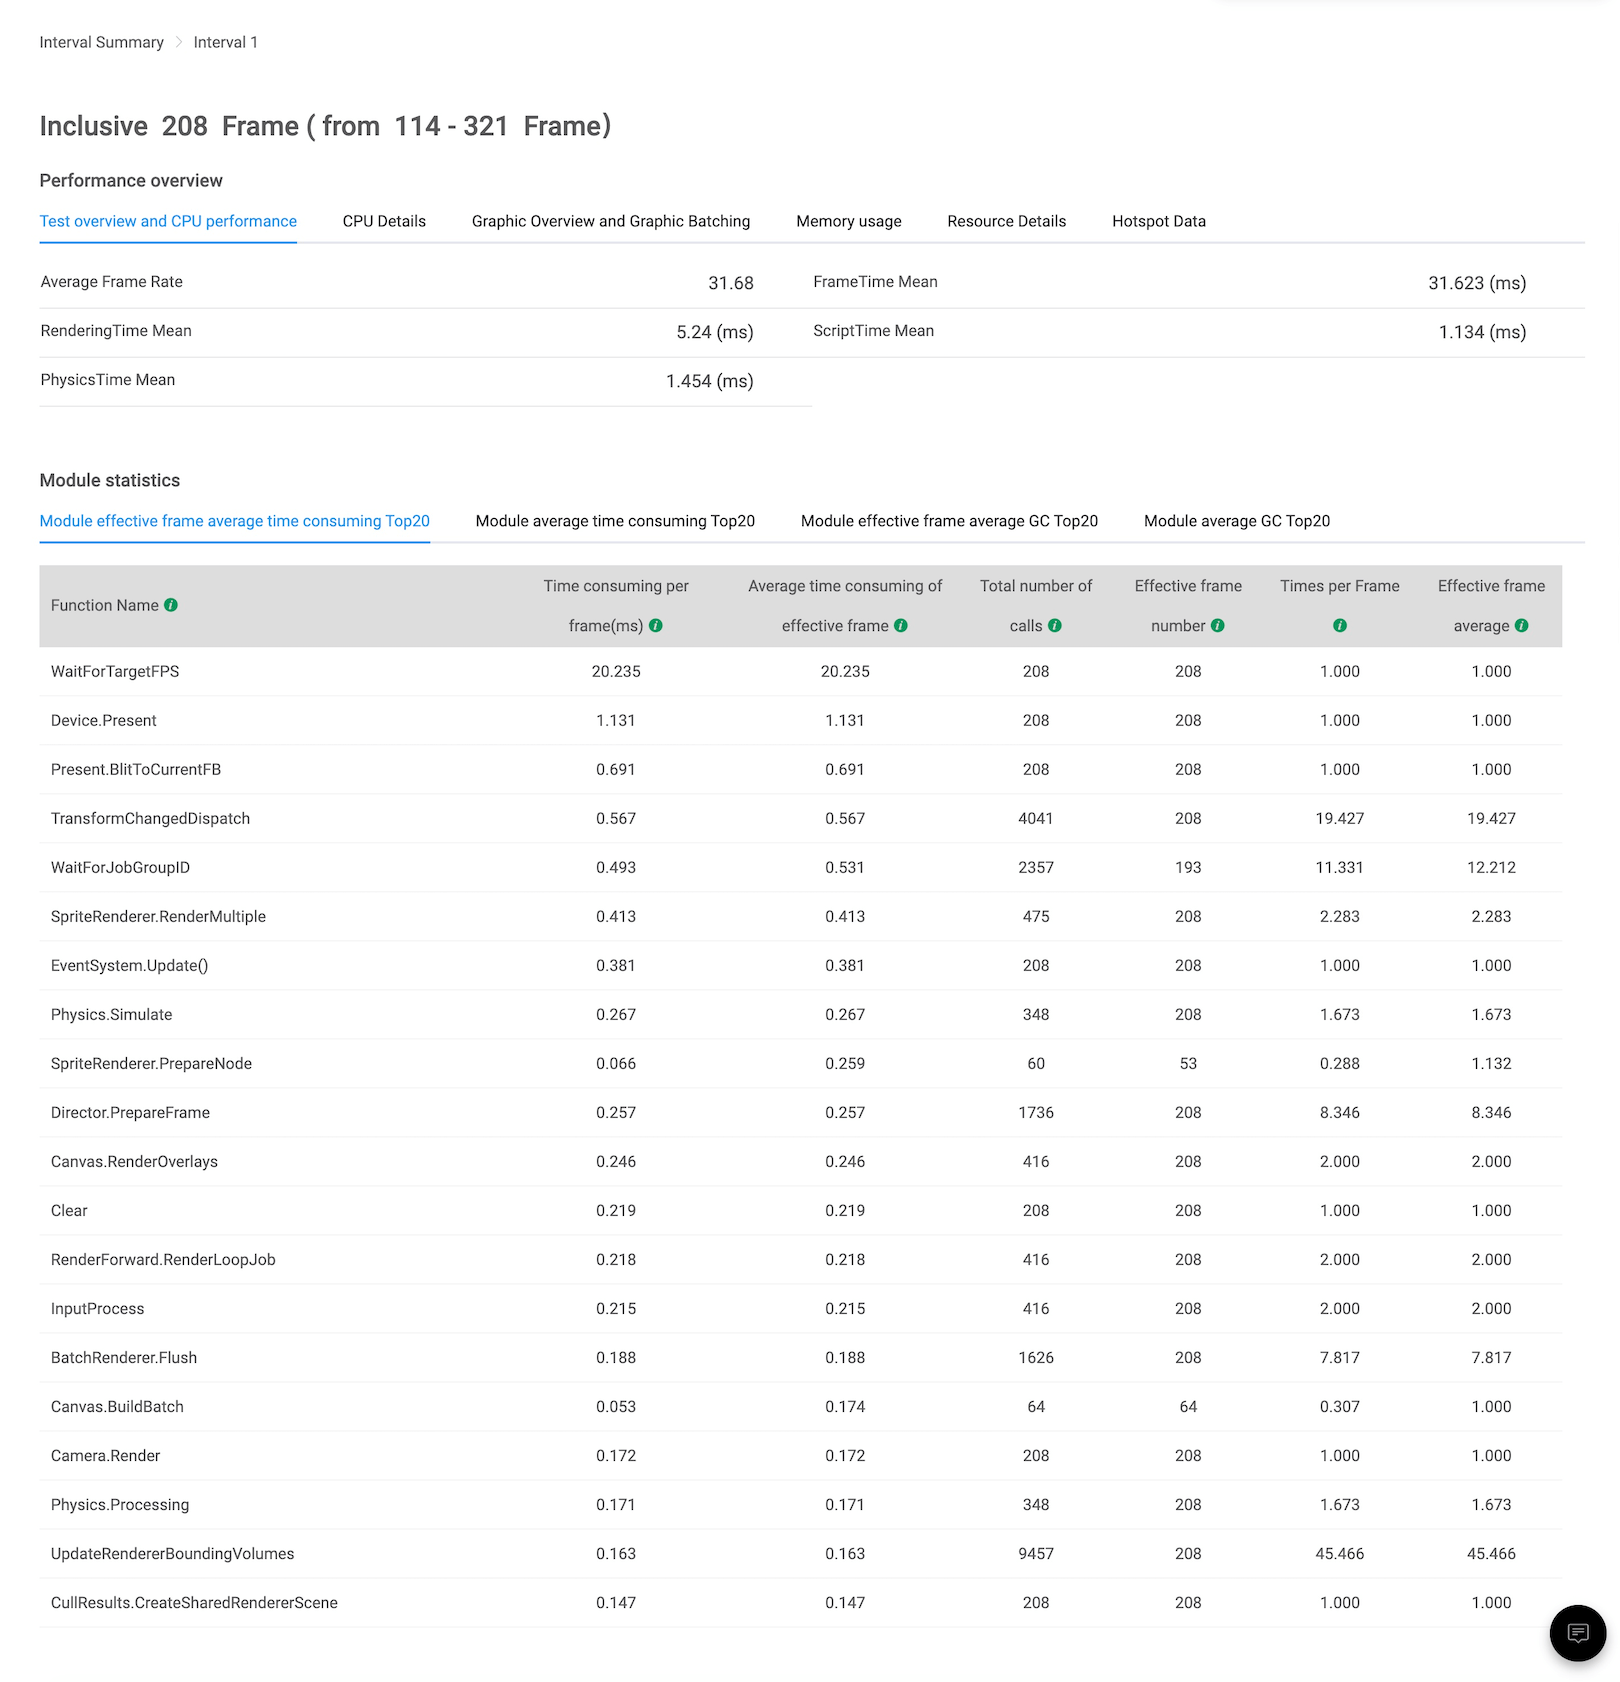Click info icon beside Effective frame average
The image size is (1620, 1682).
click(1522, 625)
